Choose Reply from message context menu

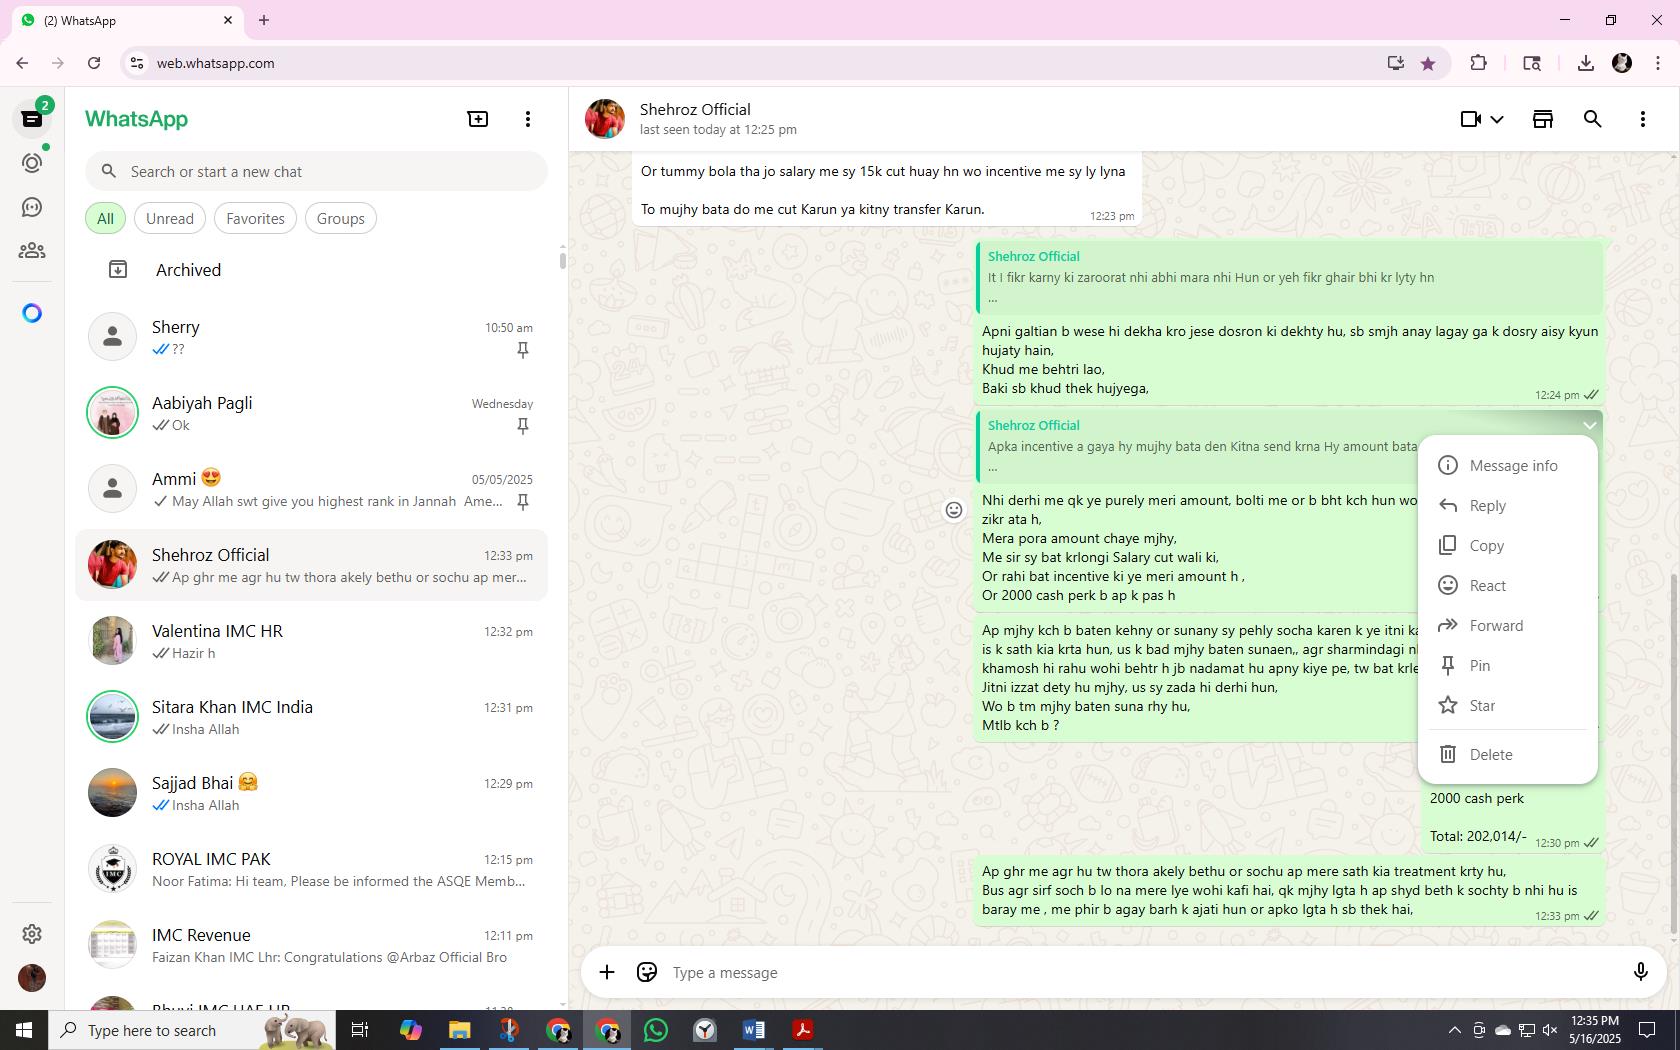pyautogui.click(x=1507, y=506)
